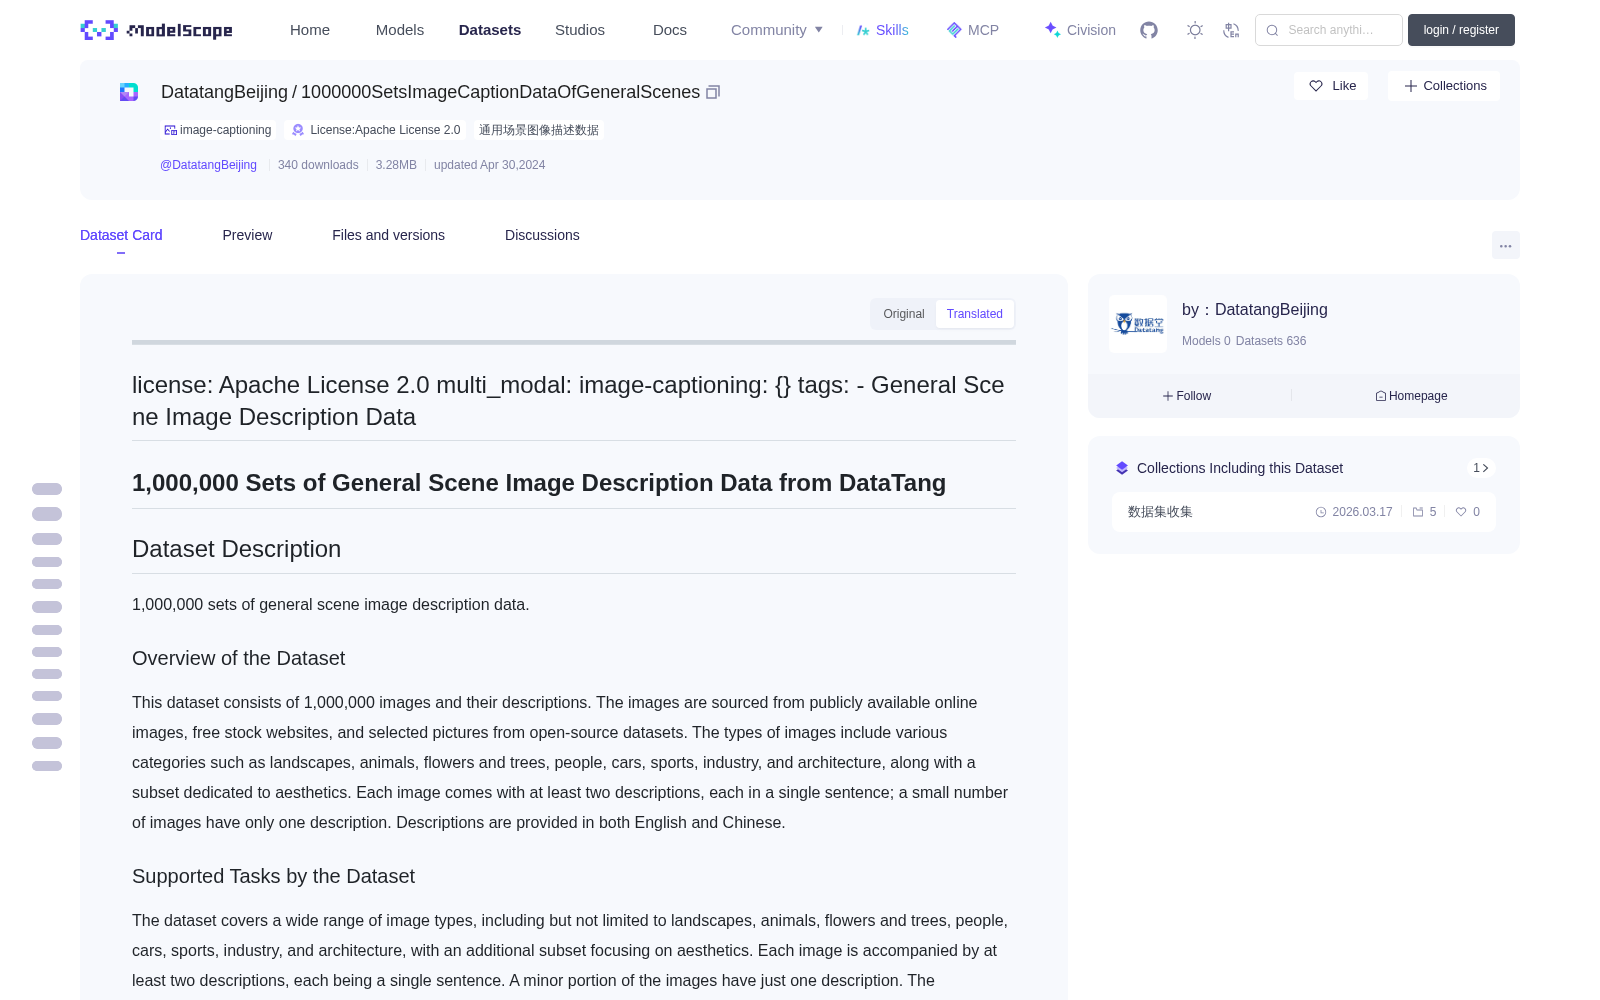The image size is (1600, 1000).
Task: Show the Translated card text
Action: point(975,314)
